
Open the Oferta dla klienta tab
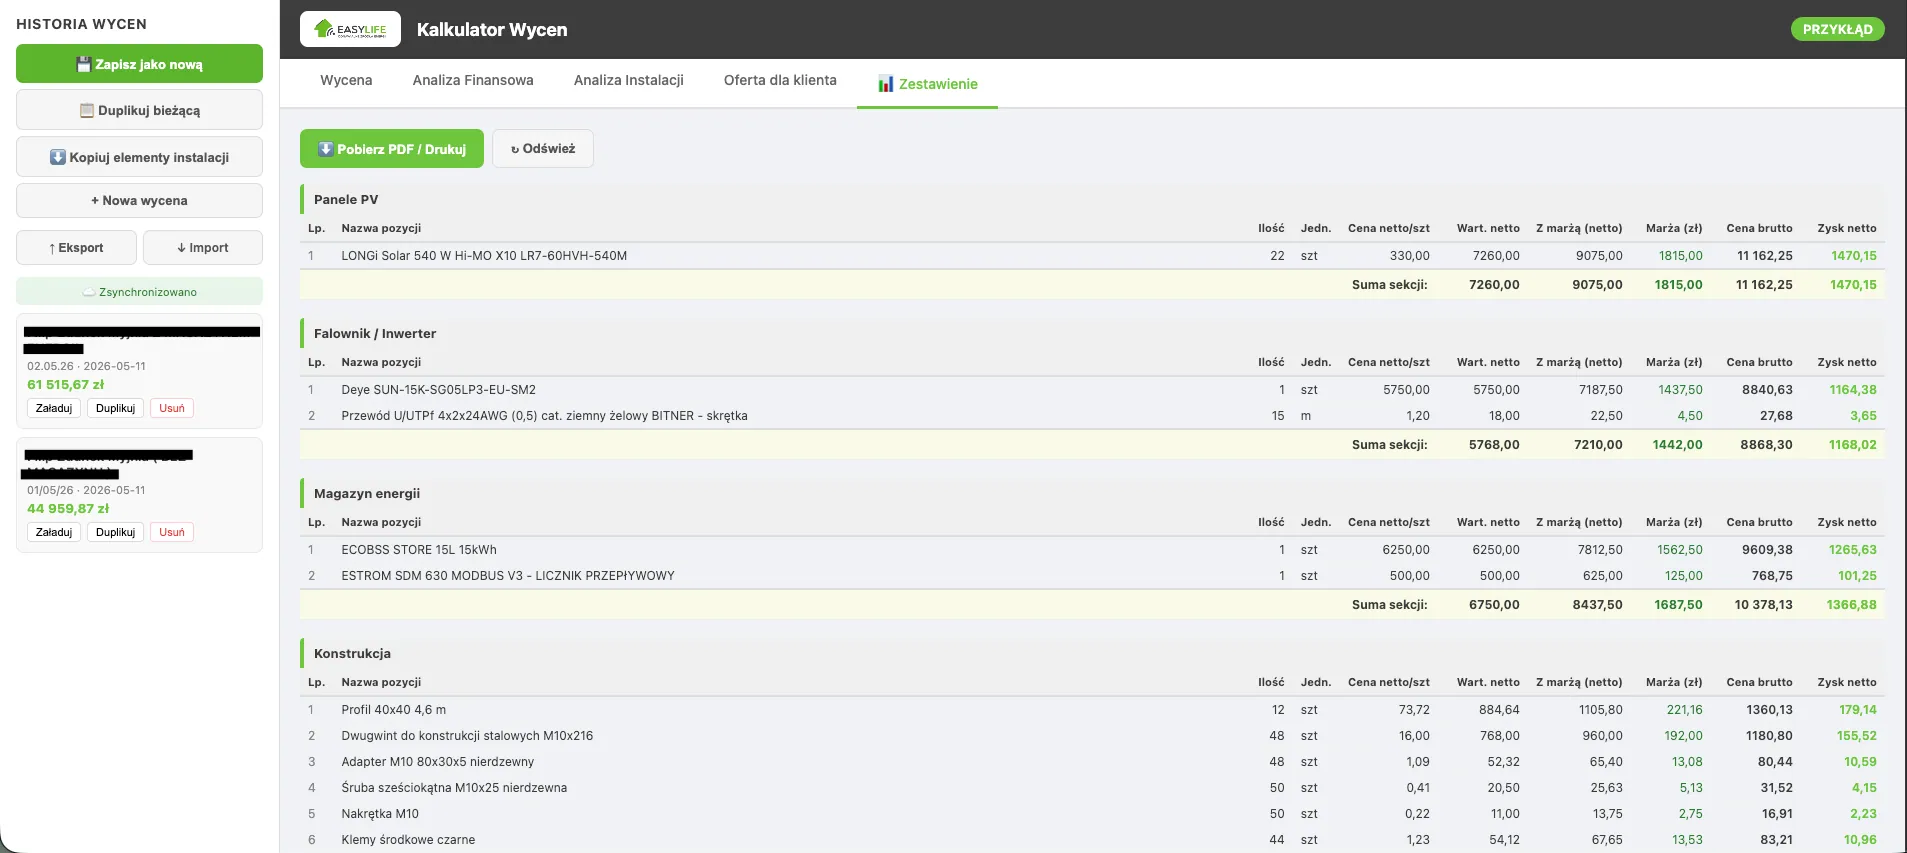pos(780,80)
